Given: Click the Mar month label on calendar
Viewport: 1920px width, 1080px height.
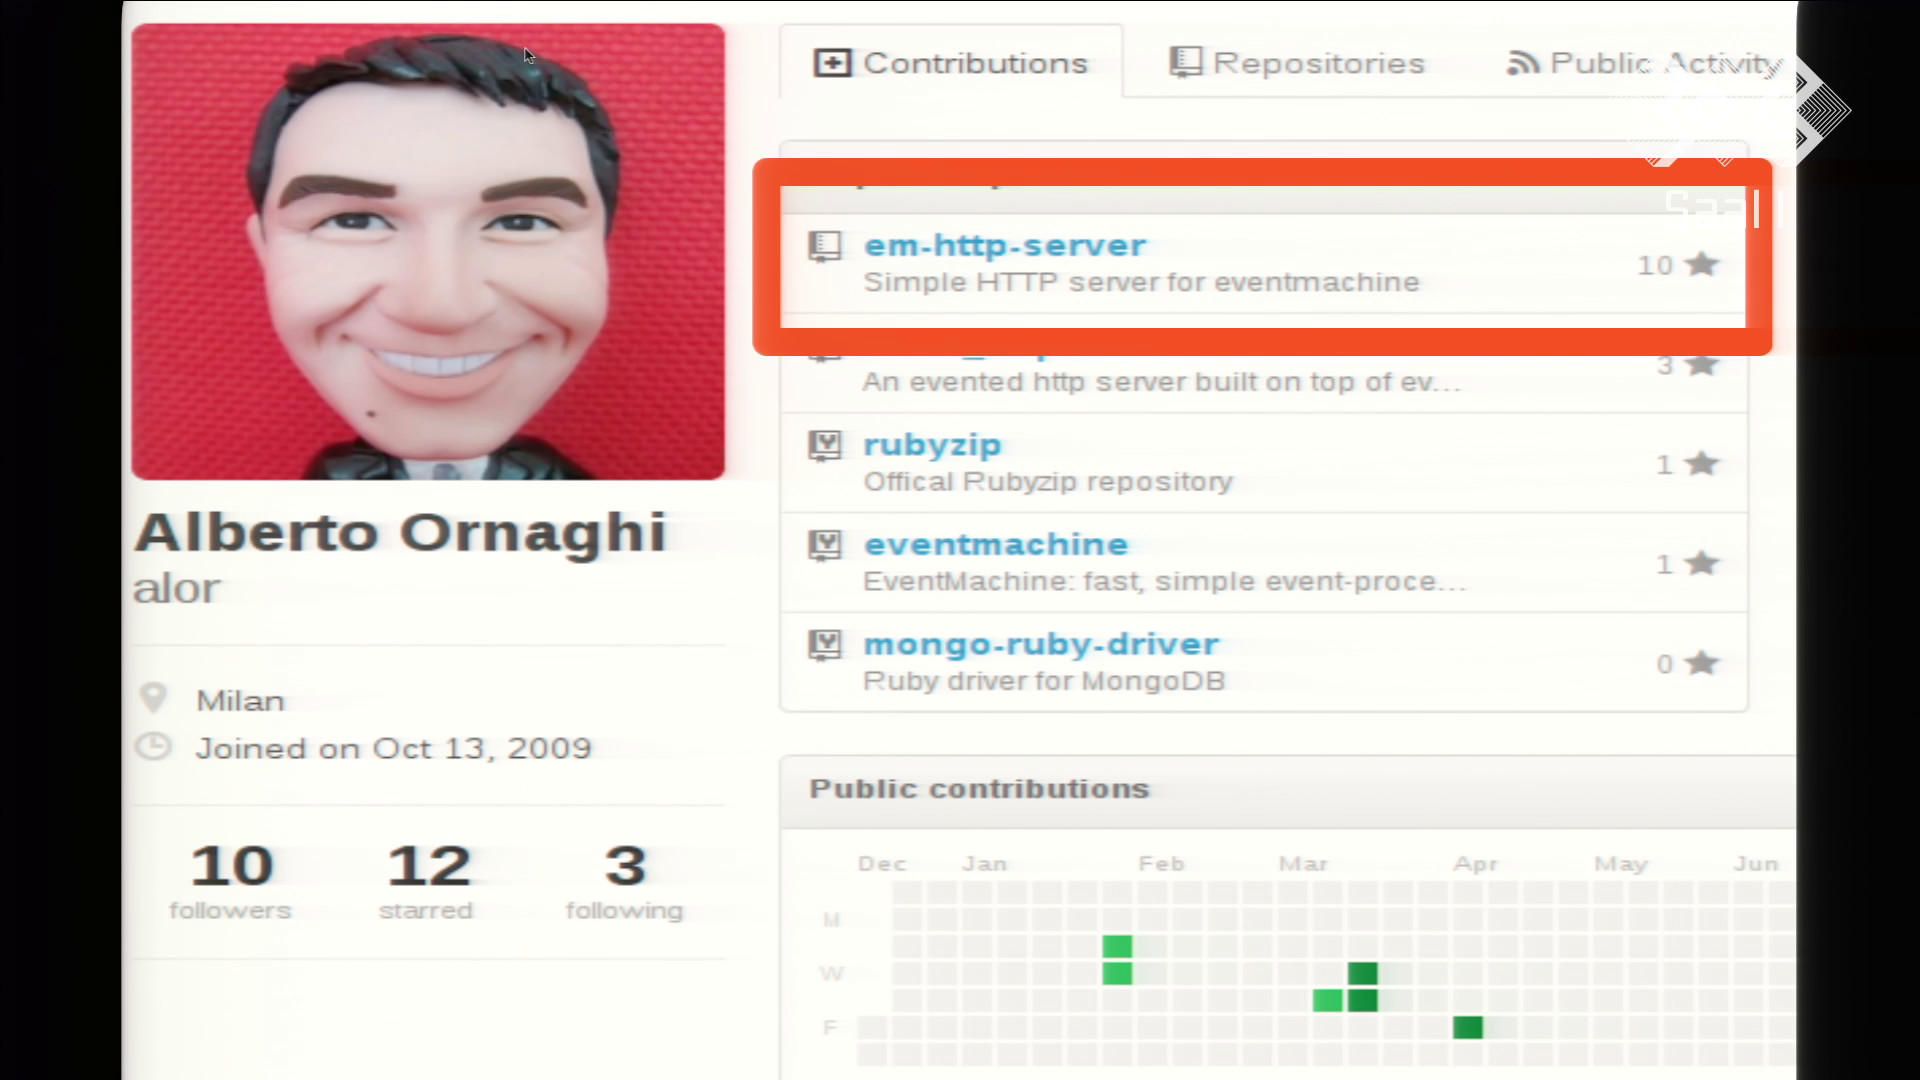Looking at the screenshot, I should 1303,864.
